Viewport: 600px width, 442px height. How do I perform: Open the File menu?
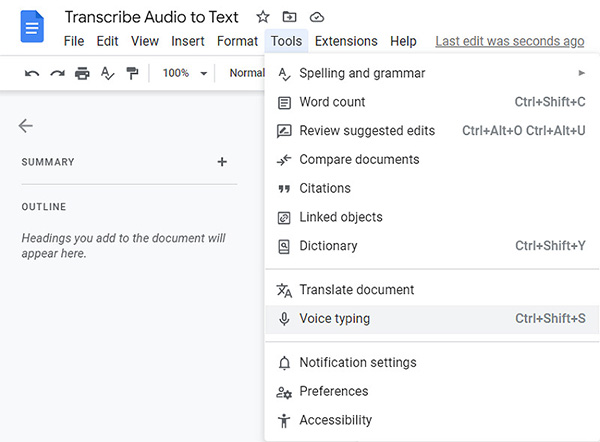pos(74,41)
